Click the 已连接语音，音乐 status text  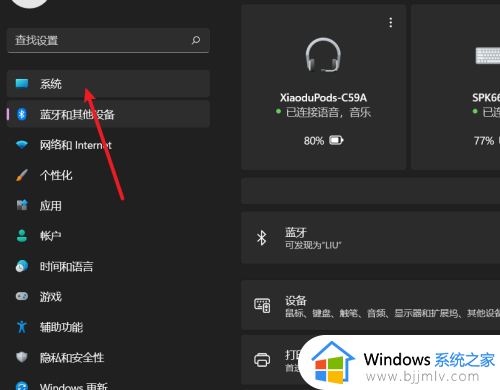pyautogui.click(x=328, y=112)
